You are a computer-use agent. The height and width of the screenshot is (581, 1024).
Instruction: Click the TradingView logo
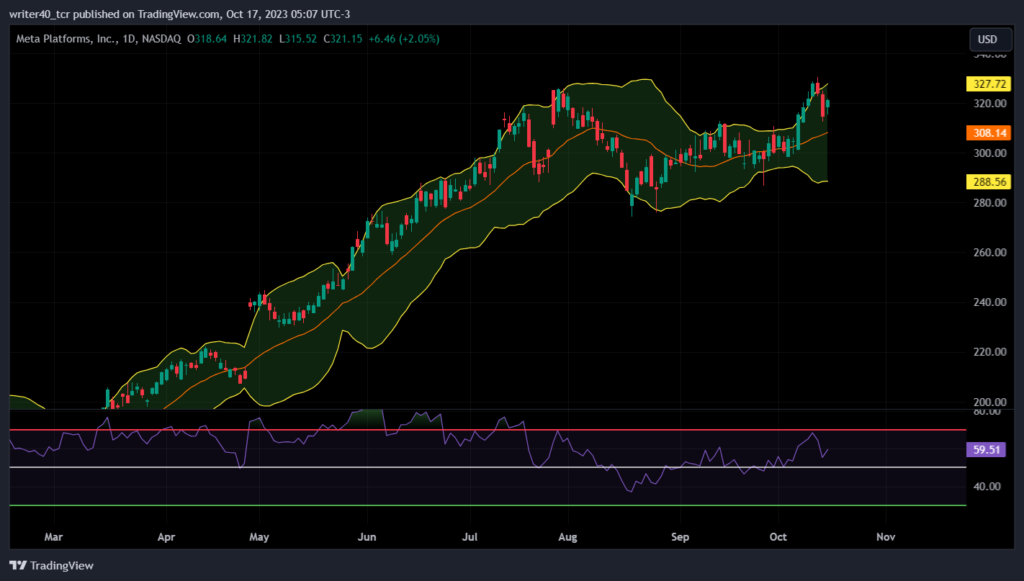click(x=52, y=565)
